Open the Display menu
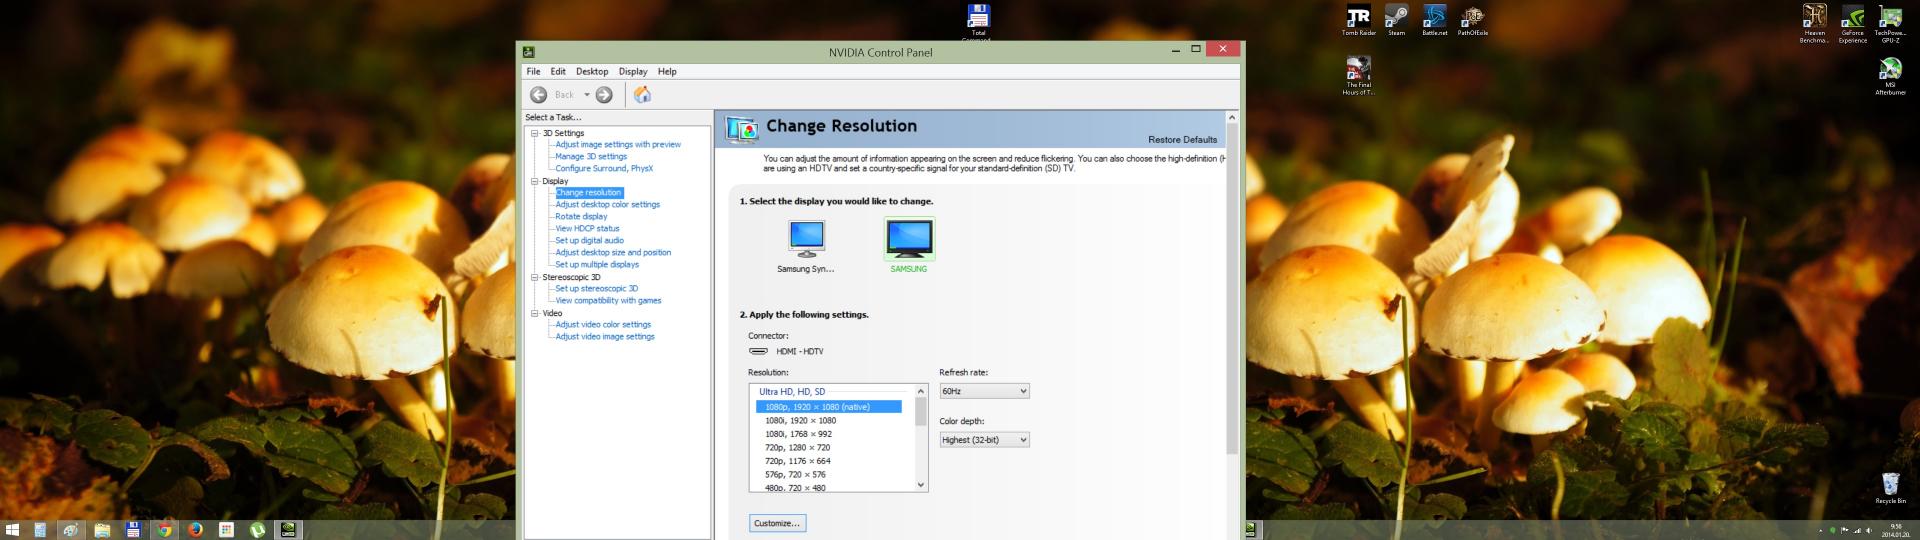Screen dimensions: 1920x540 [x=633, y=72]
